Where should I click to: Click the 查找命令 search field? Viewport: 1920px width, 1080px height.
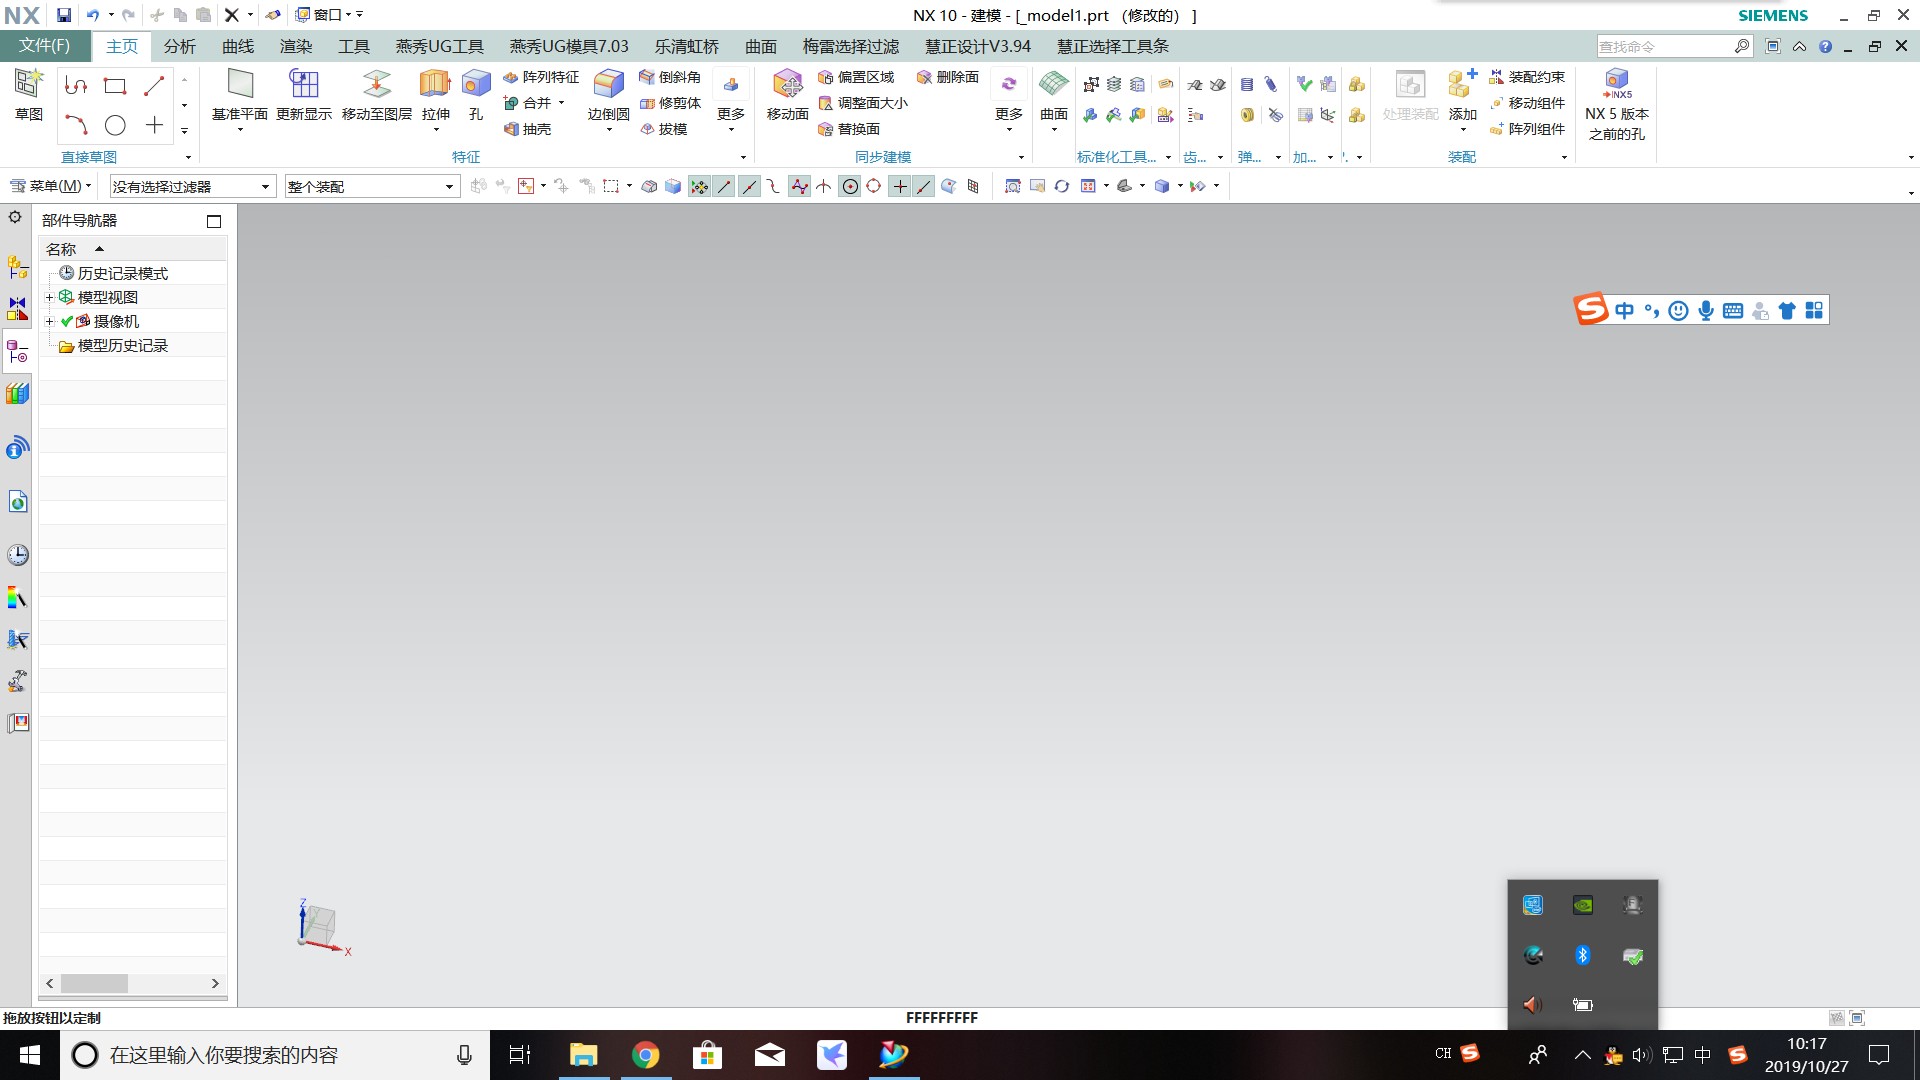(x=1664, y=46)
